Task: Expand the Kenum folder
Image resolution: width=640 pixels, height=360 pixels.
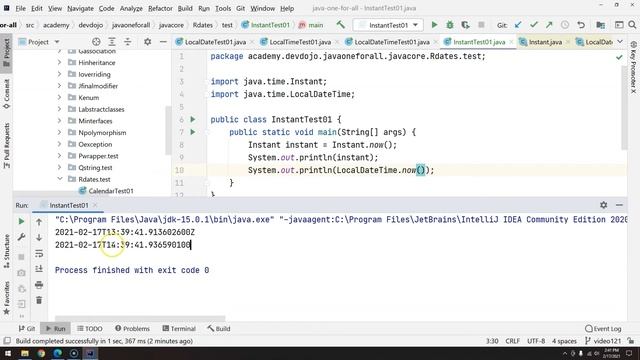Action: (x=60, y=98)
